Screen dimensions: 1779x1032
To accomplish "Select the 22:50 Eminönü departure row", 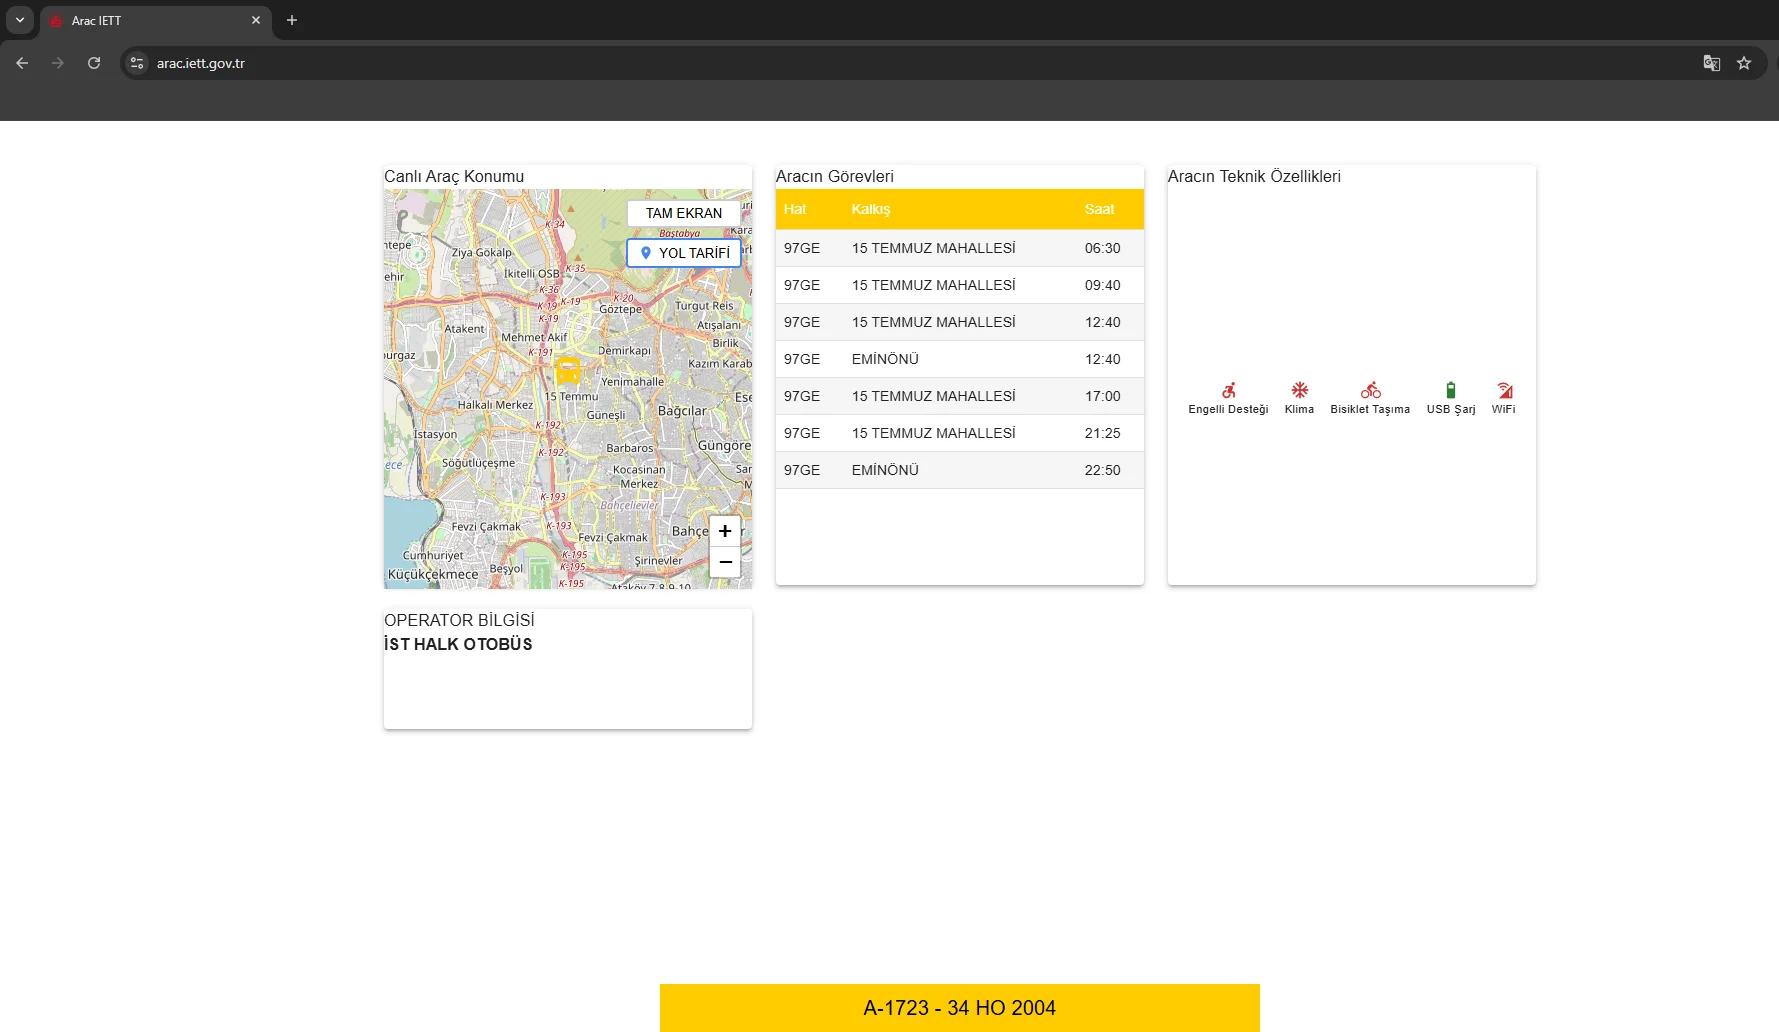I will [x=959, y=470].
